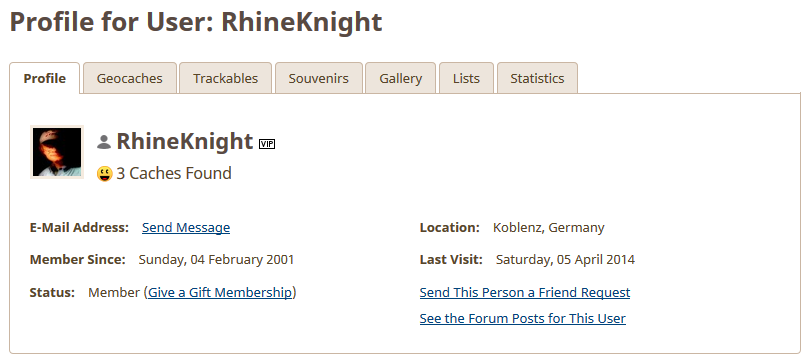Image resolution: width=810 pixels, height=362 pixels.
Task: Go to the Souvenirs tab
Action: [x=319, y=78]
